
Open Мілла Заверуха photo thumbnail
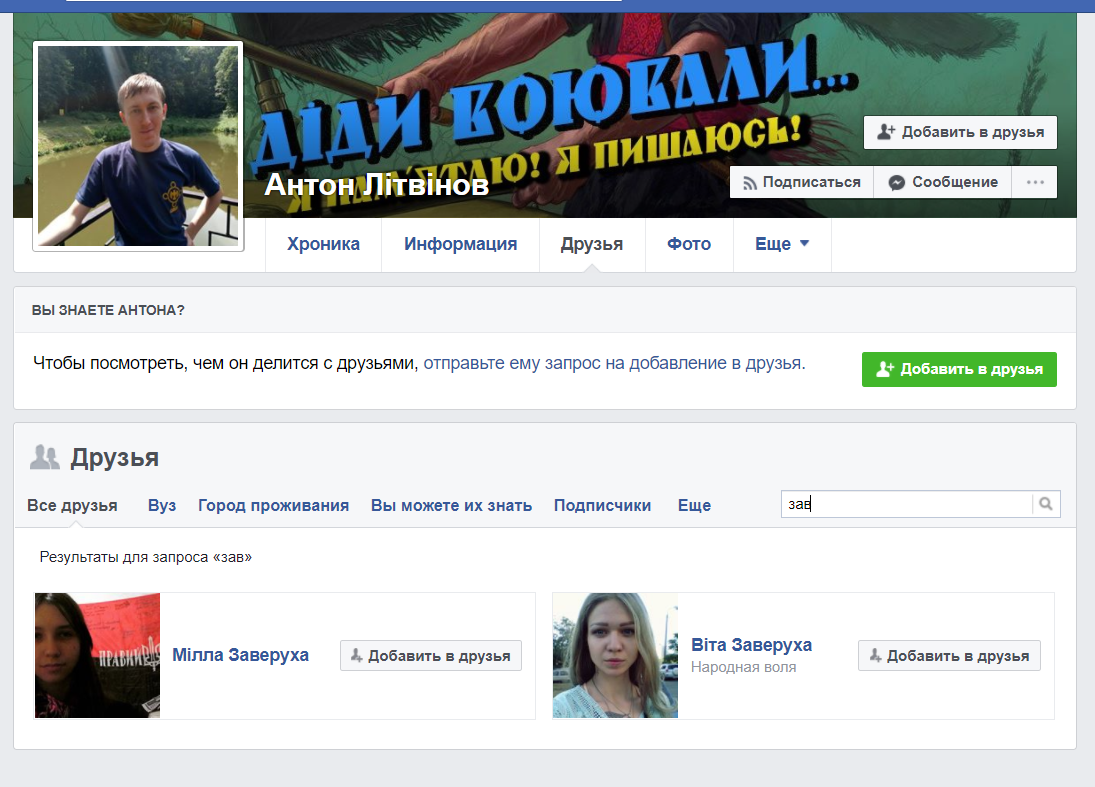point(97,655)
